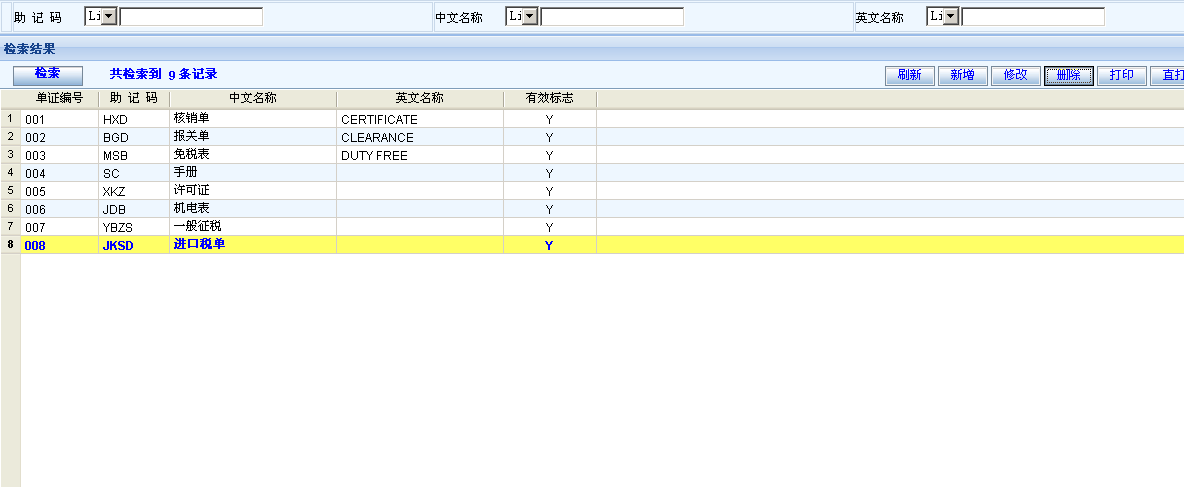
Task: Open the 助记码 condition dropdown
Action: (109, 17)
